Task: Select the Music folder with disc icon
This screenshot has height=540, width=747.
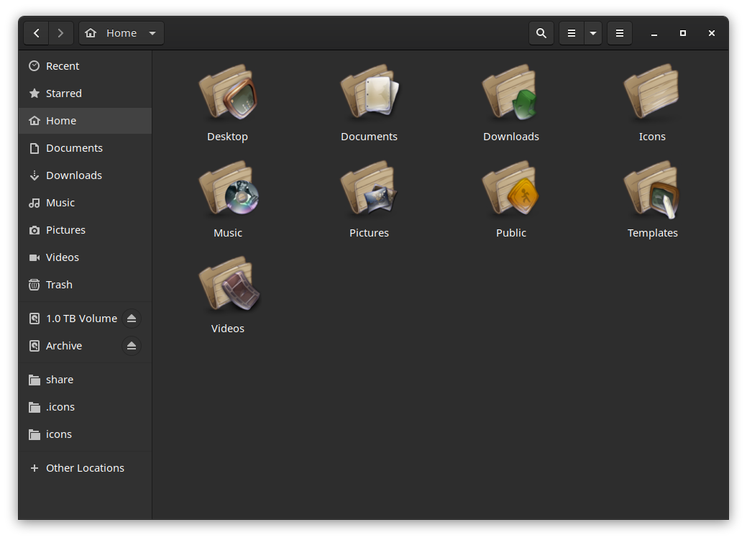Action: pos(228,199)
